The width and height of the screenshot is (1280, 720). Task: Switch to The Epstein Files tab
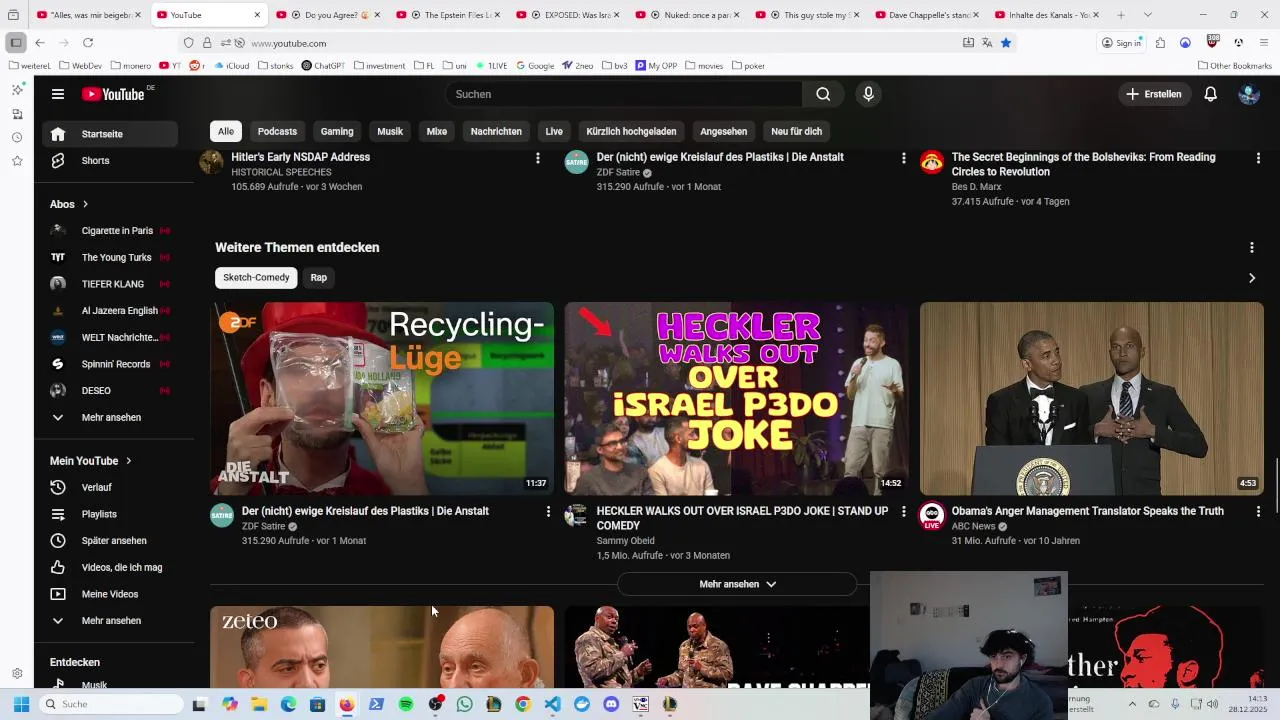(449, 15)
